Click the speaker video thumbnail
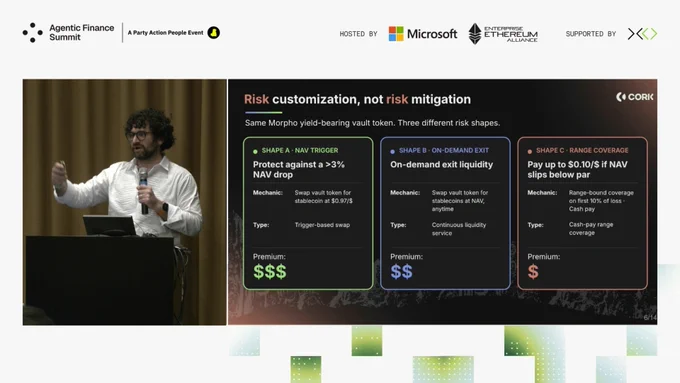The image size is (680, 383). point(124,202)
